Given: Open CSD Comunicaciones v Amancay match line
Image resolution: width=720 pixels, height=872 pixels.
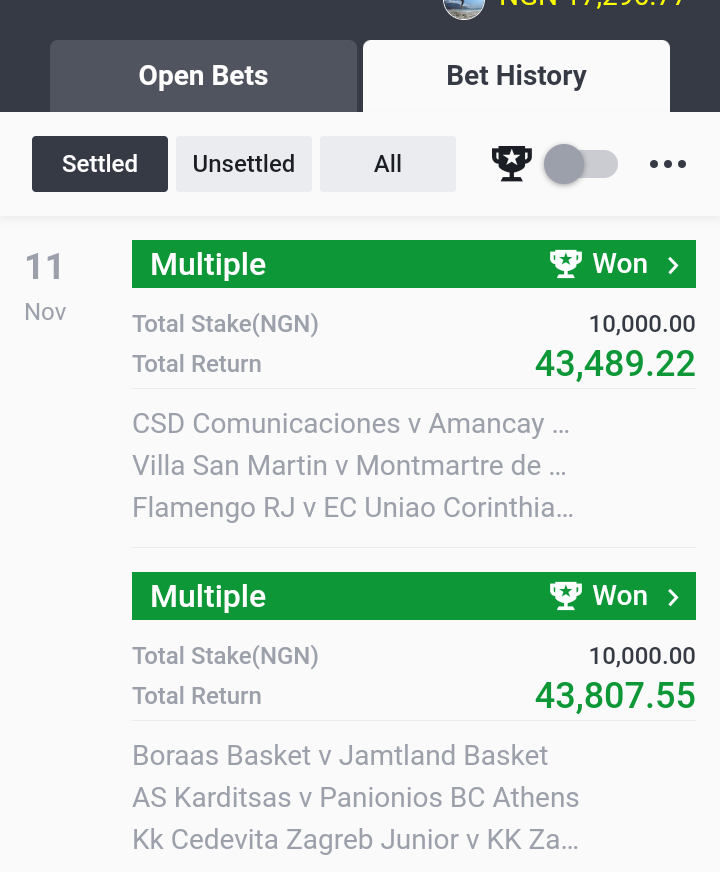Looking at the screenshot, I should (351, 424).
